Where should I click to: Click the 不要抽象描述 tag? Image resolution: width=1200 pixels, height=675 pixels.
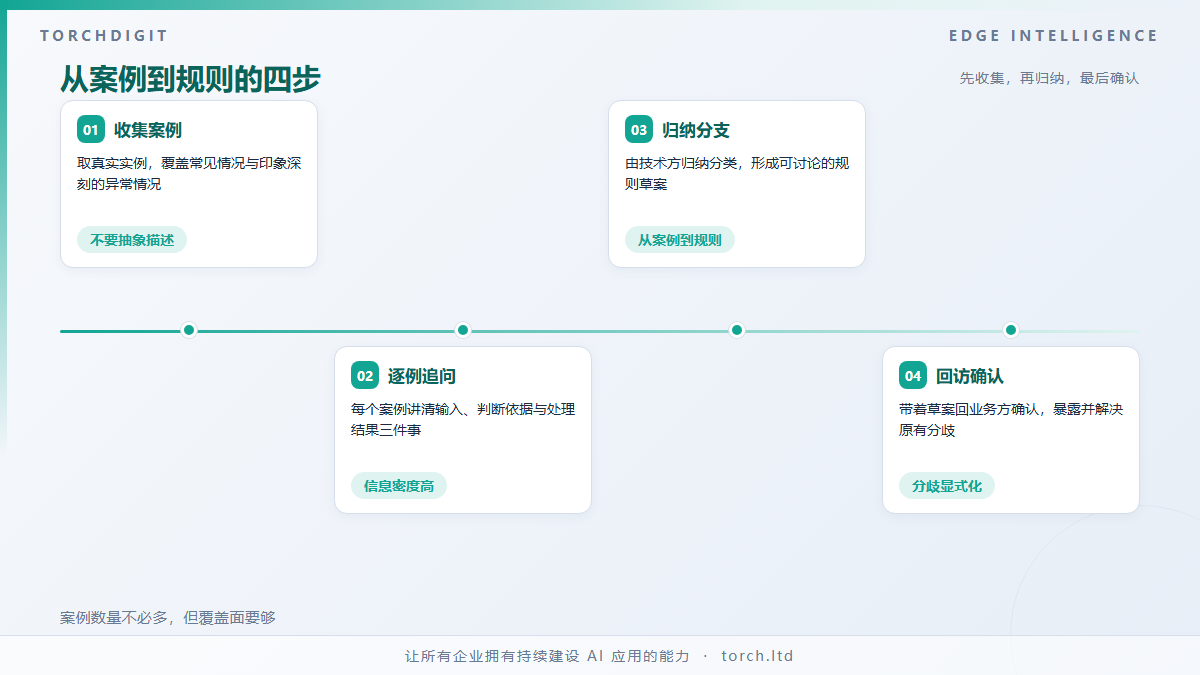coord(132,240)
